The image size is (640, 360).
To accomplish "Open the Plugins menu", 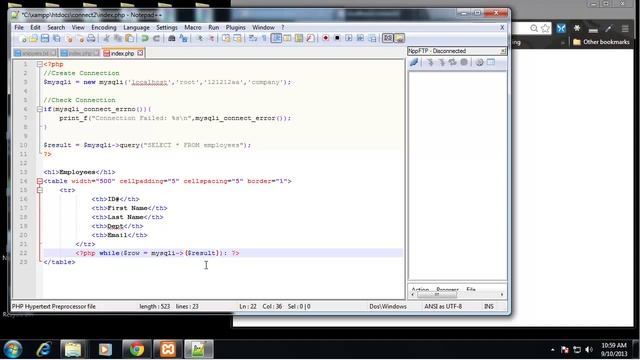I will (x=236, y=27).
